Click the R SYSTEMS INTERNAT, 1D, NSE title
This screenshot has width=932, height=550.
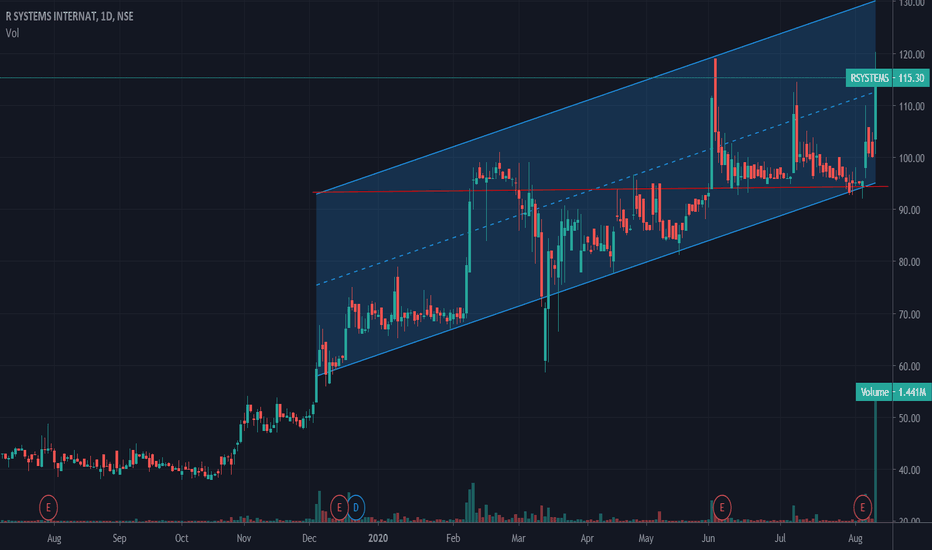70,16
